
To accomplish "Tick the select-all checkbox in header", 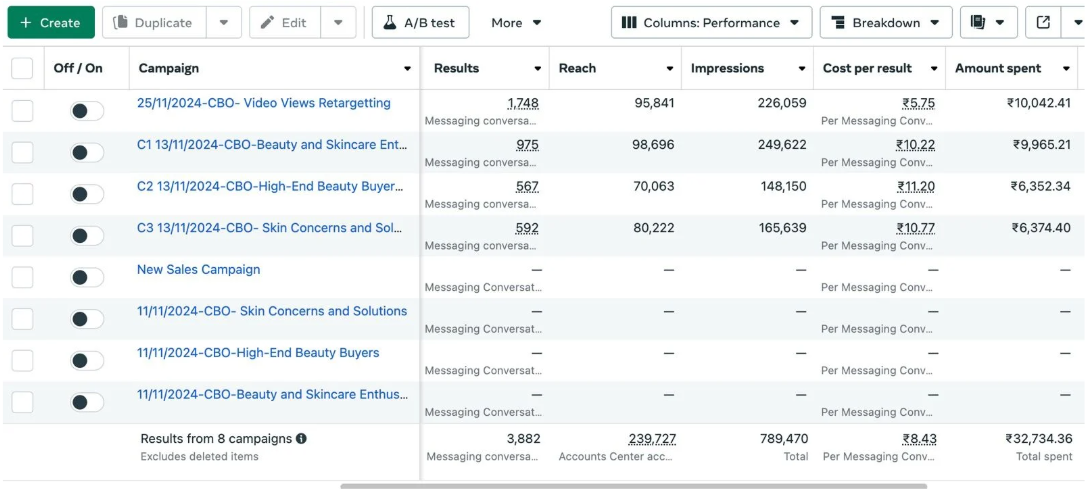I will pyautogui.click(x=22, y=68).
